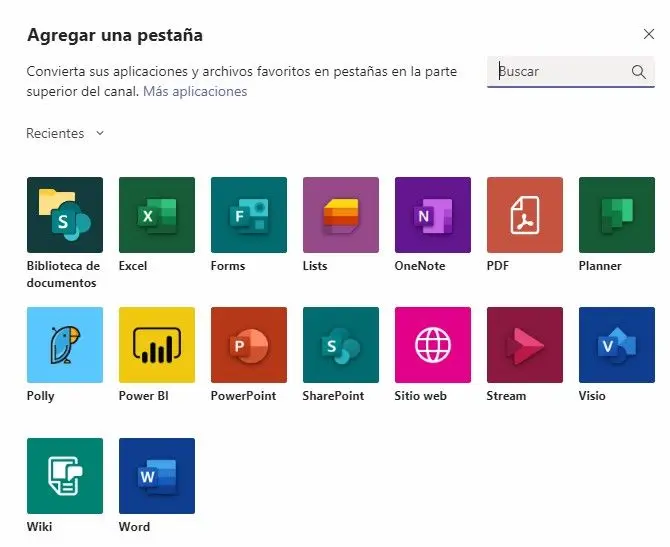The width and height of the screenshot is (670, 547).
Task: Add a Power BI tab
Action: (x=156, y=345)
